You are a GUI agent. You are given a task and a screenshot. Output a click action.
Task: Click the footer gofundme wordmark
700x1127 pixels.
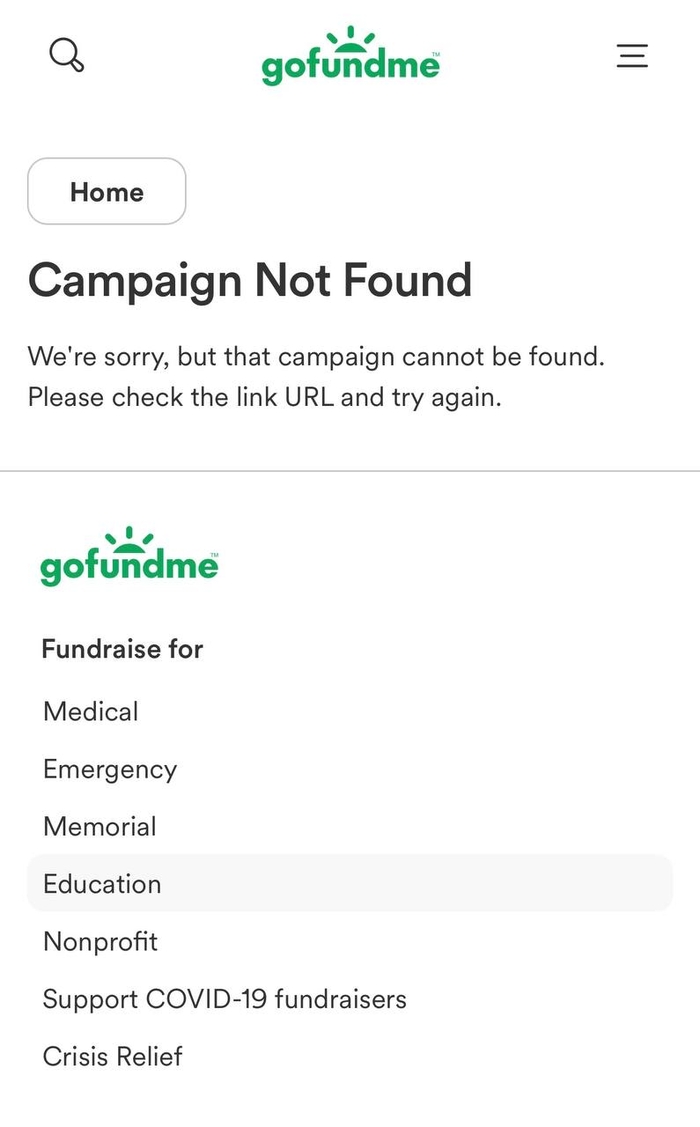tap(128, 567)
